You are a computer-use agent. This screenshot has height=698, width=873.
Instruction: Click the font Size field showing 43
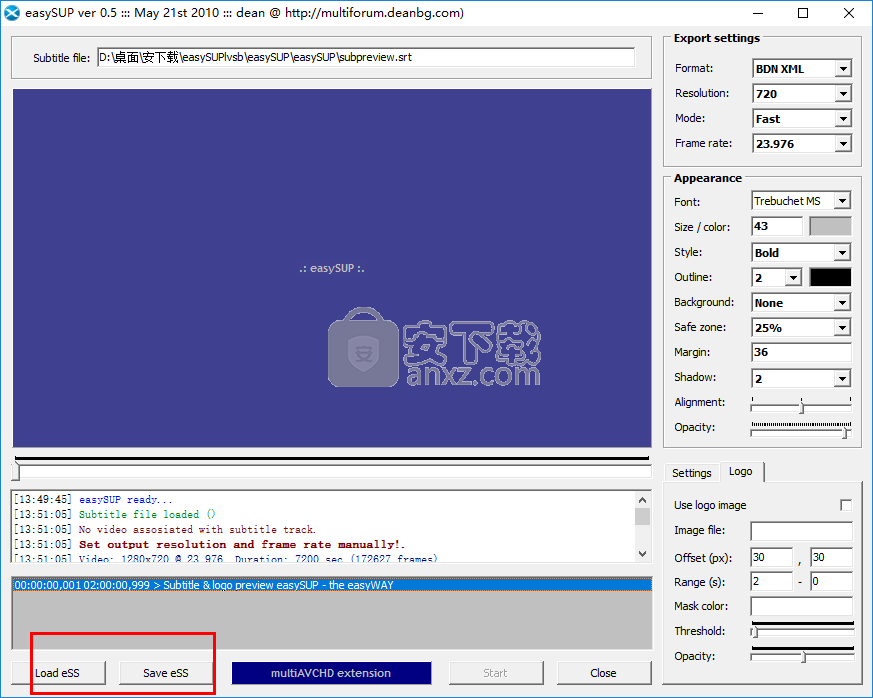[777, 227]
